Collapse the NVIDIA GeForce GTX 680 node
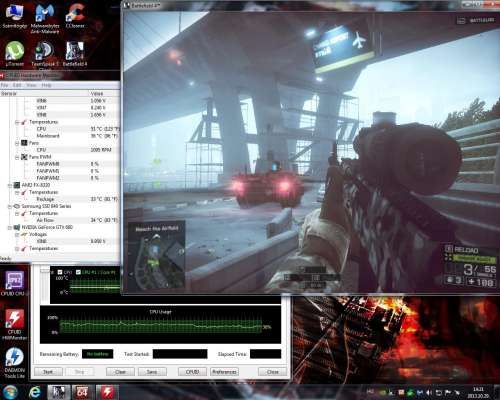The width and height of the screenshot is (500, 400). click(x=10, y=228)
